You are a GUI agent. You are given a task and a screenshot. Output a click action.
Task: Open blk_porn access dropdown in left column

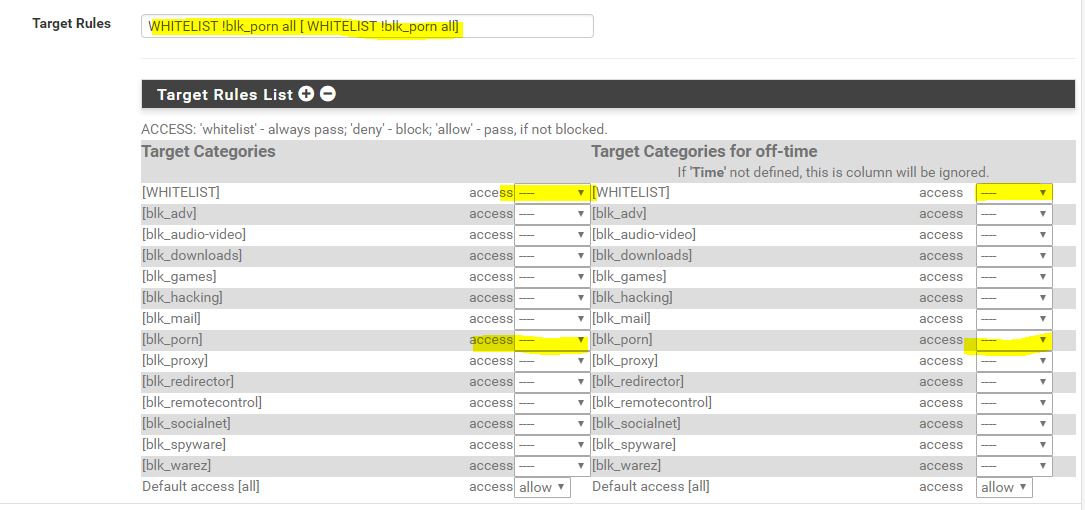coord(552,340)
